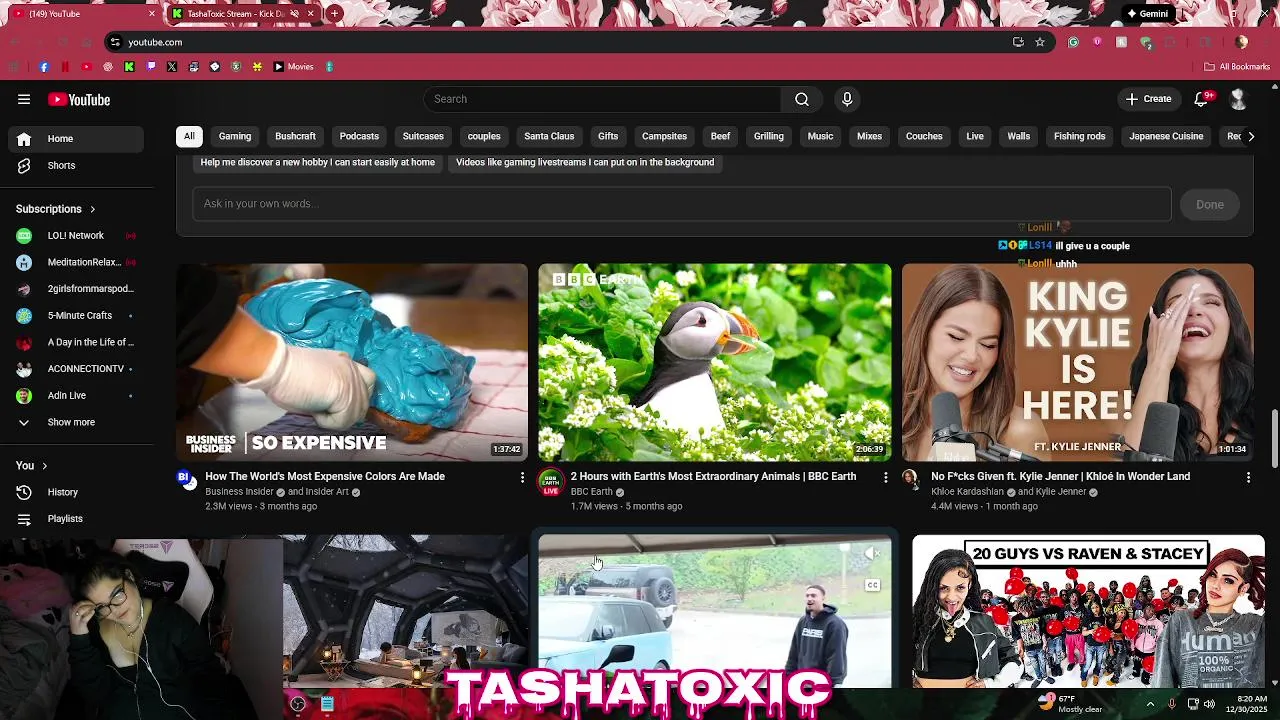1280x720 pixels.
Task: Expand the You section header
Action: point(32,466)
